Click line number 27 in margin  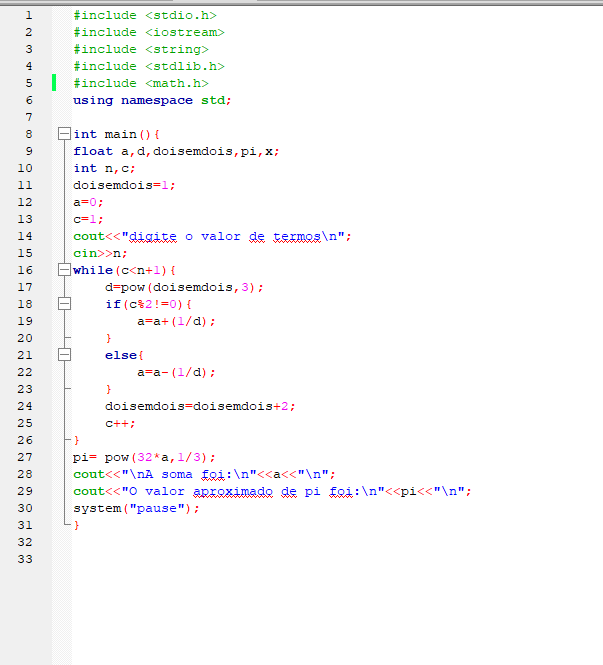click(25, 457)
